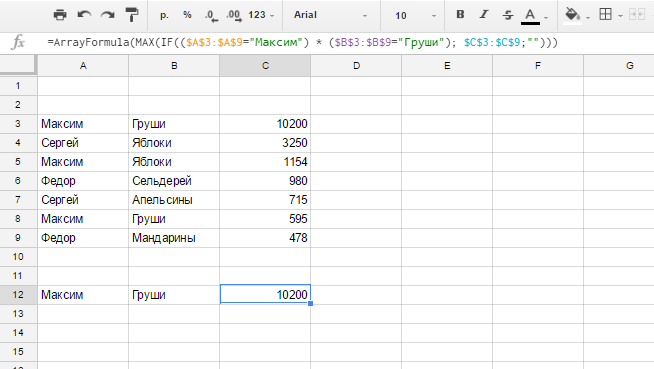654x369 pixels.
Task: Click cell B3 with Груши
Action: (x=174, y=124)
